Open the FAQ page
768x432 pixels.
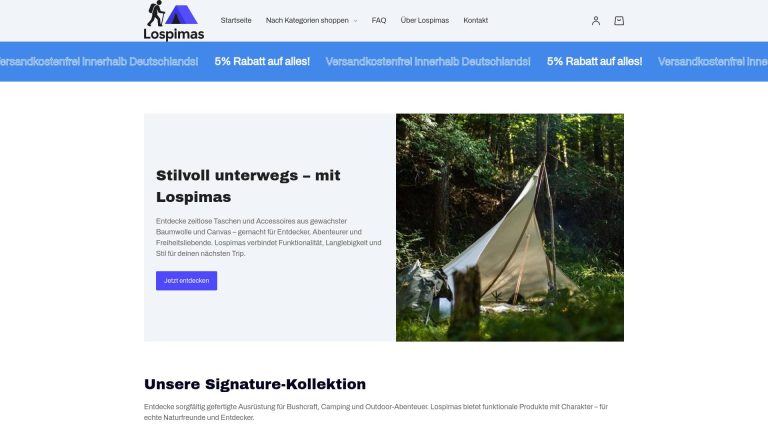[379, 21]
